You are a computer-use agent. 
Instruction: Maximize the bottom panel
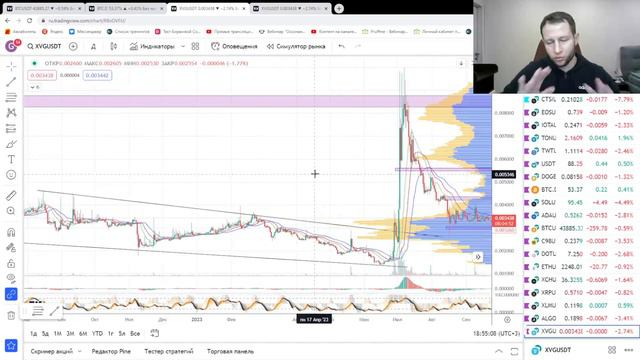[514, 351]
